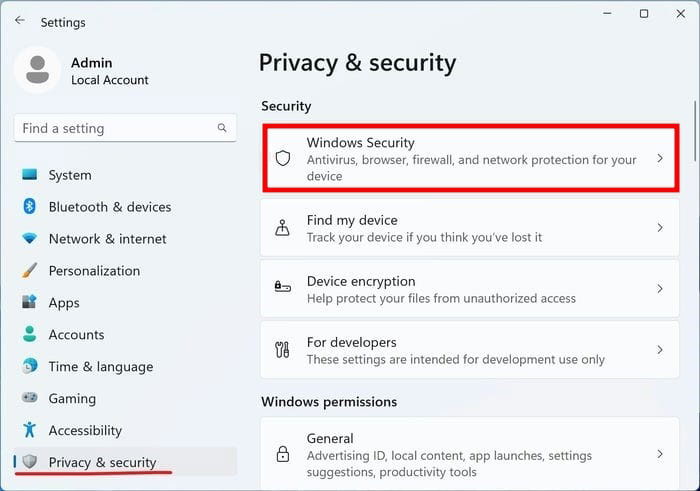Click the Find my device icon
This screenshot has width=700, height=491.
(282, 228)
